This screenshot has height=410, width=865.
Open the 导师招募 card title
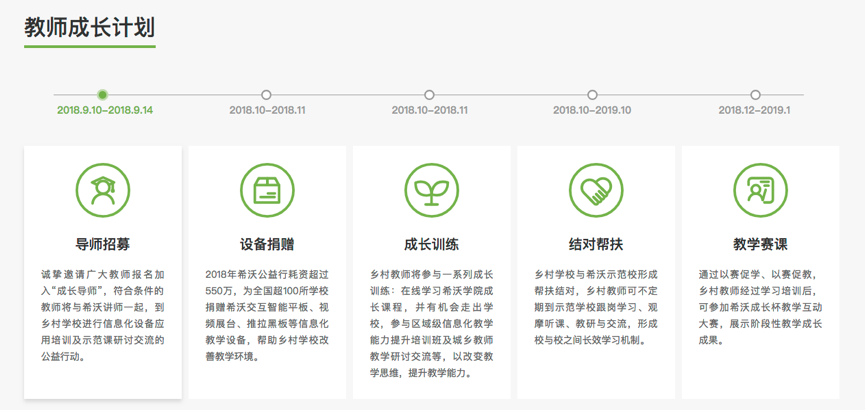click(x=103, y=243)
